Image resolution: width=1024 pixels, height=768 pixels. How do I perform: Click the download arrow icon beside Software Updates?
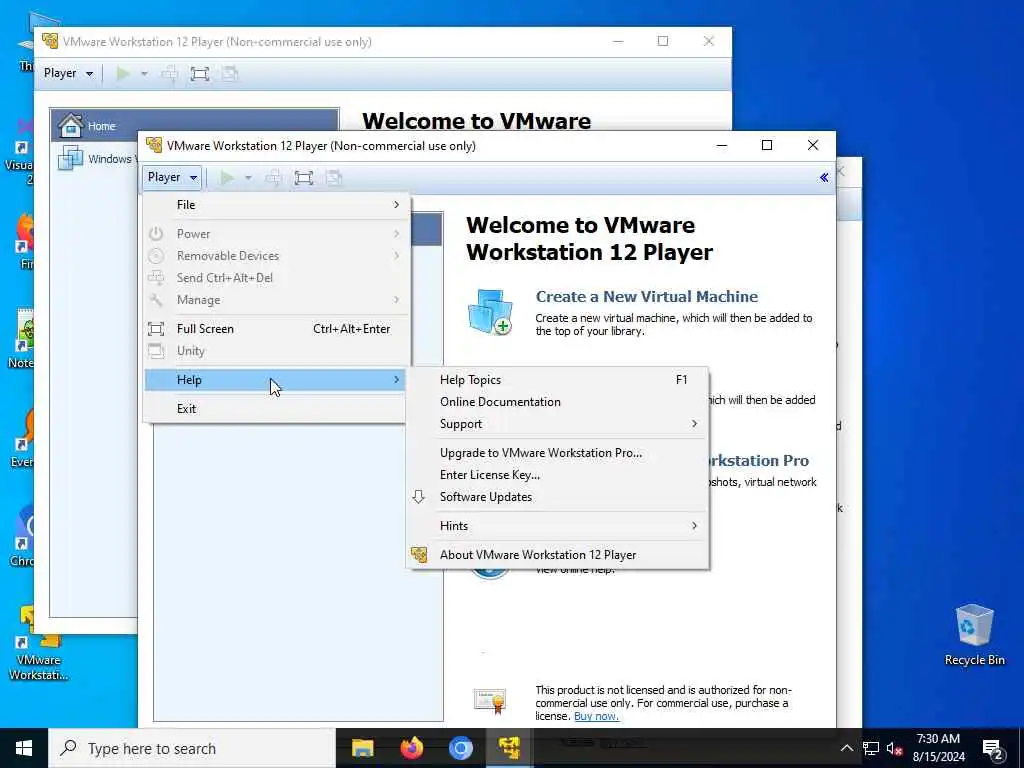pos(419,497)
